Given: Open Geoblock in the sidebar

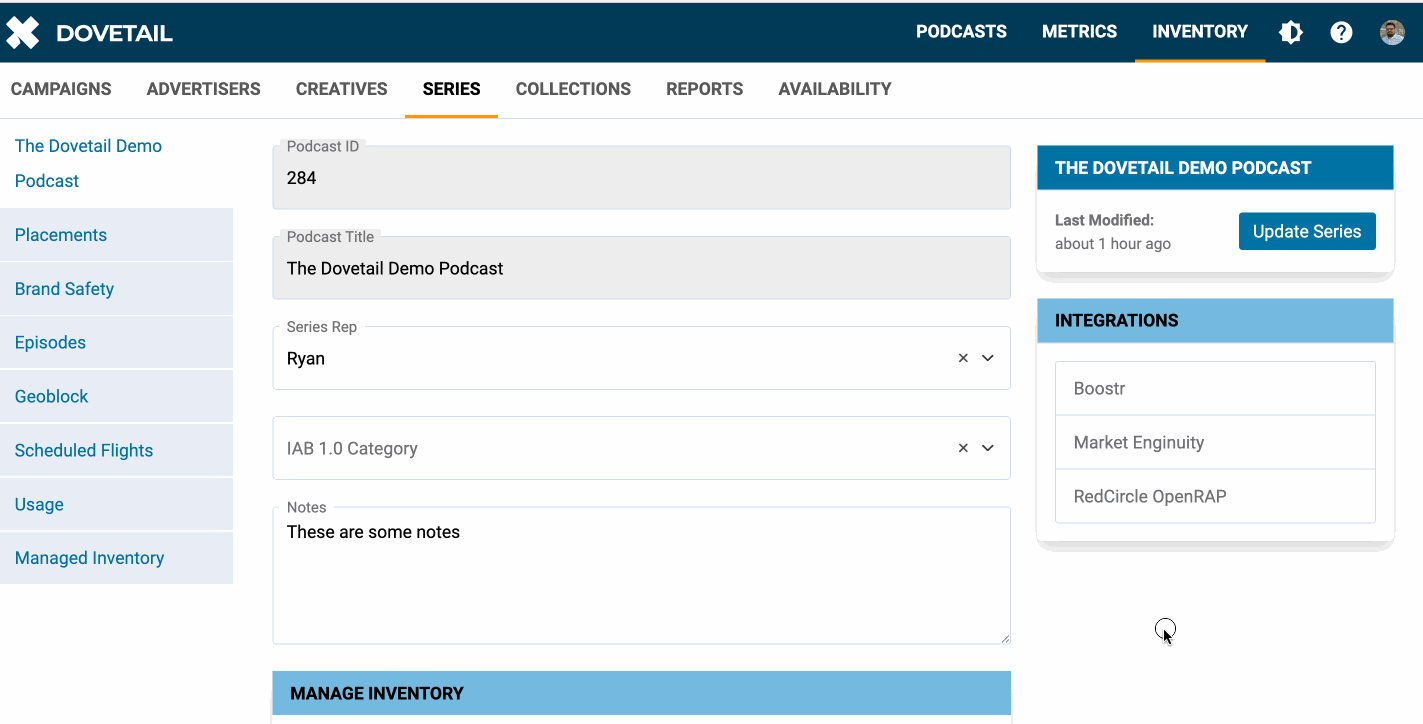Looking at the screenshot, I should [x=116, y=397].
